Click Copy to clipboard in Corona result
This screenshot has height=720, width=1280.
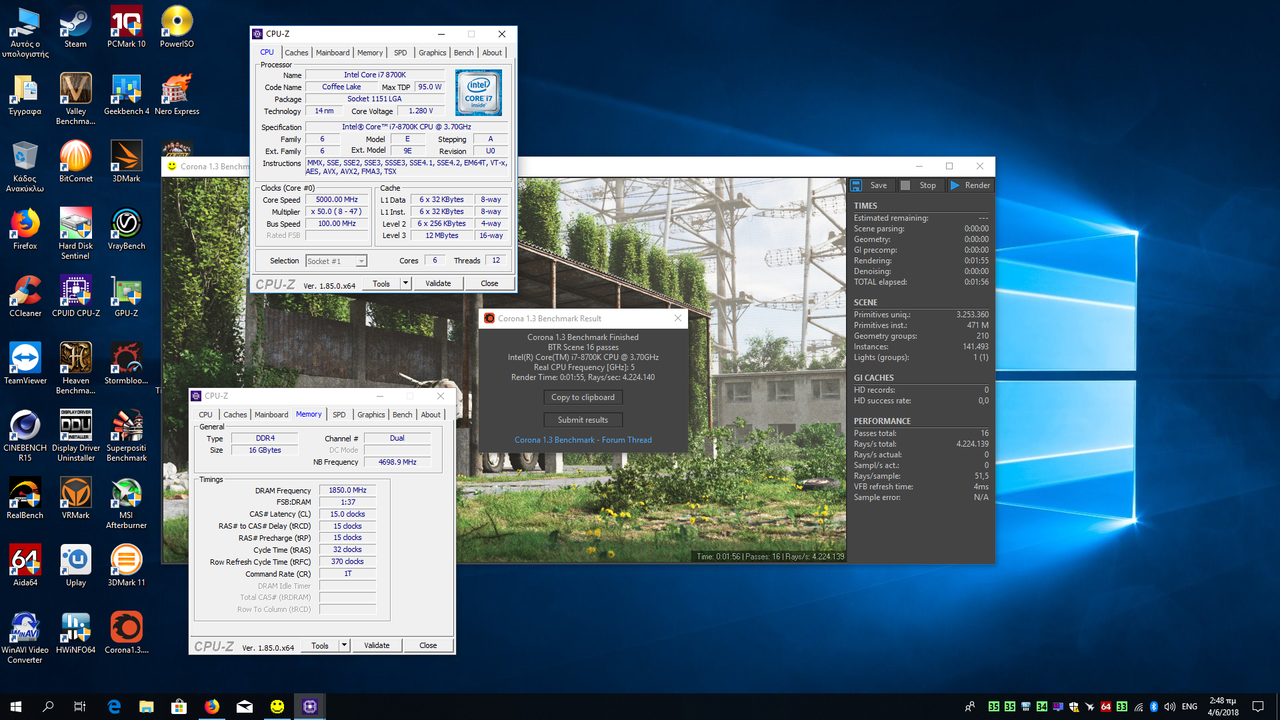point(583,397)
